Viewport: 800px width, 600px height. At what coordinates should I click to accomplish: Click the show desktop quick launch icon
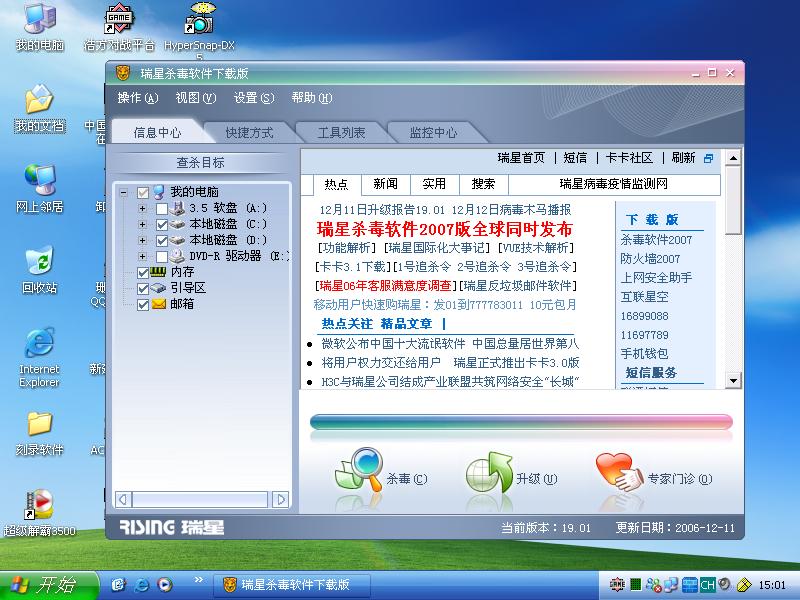pyautogui.click(x=118, y=584)
